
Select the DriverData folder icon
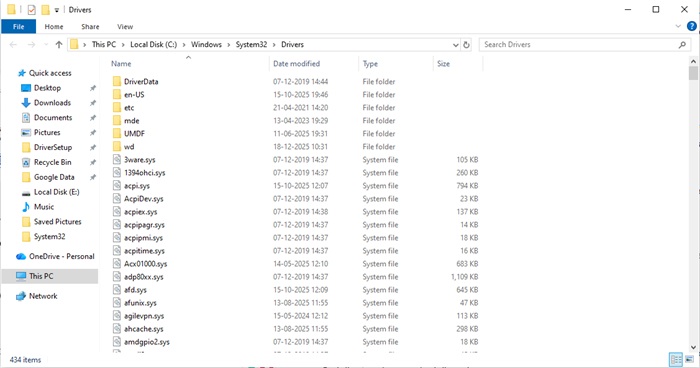117,81
